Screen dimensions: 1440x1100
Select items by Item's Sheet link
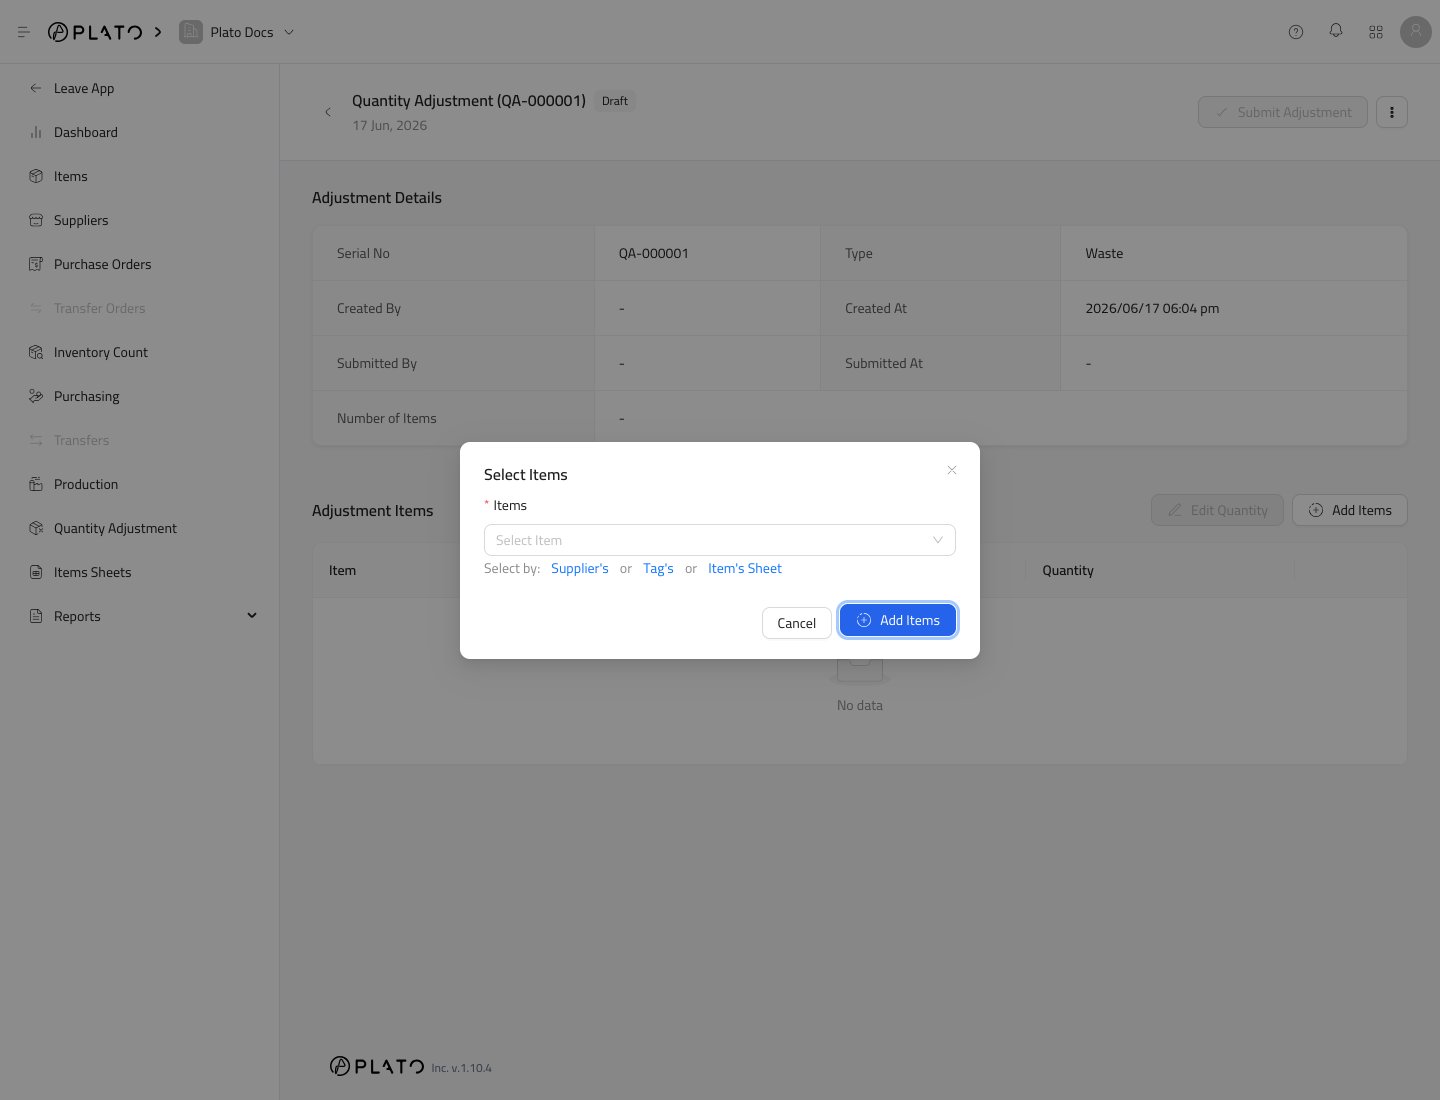(745, 568)
